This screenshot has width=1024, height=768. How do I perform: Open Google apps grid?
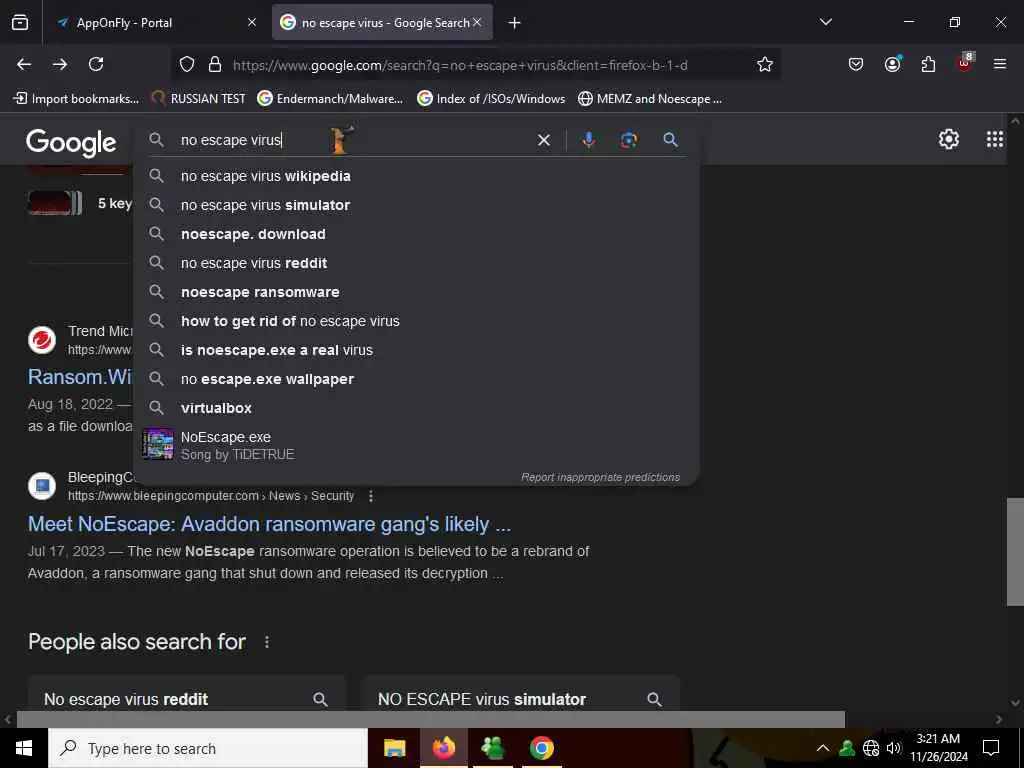(x=995, y=139)
